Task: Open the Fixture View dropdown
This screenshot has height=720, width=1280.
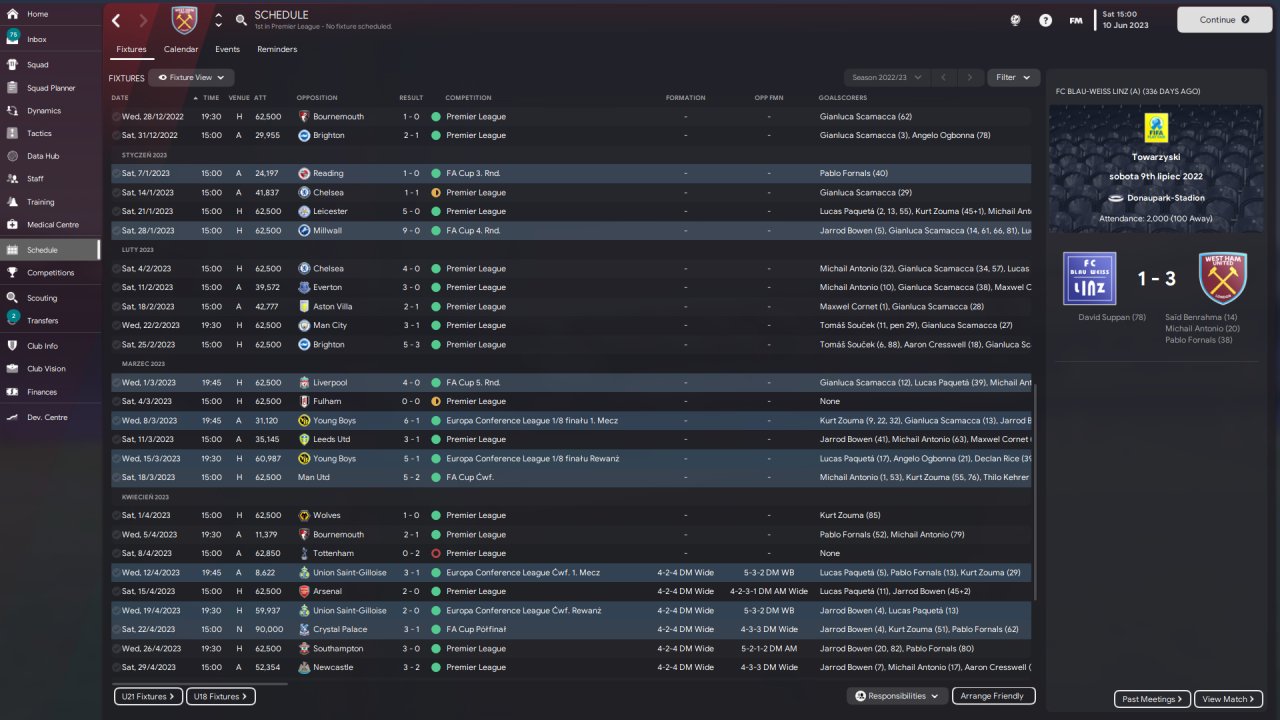Action: 192,77
